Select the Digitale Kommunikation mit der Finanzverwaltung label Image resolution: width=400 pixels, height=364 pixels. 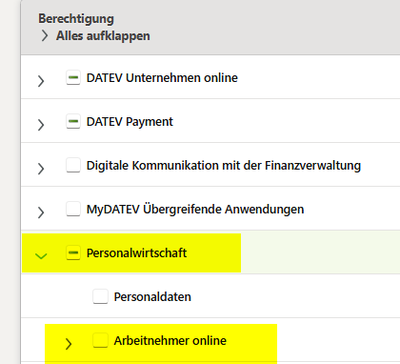(224, 166)
